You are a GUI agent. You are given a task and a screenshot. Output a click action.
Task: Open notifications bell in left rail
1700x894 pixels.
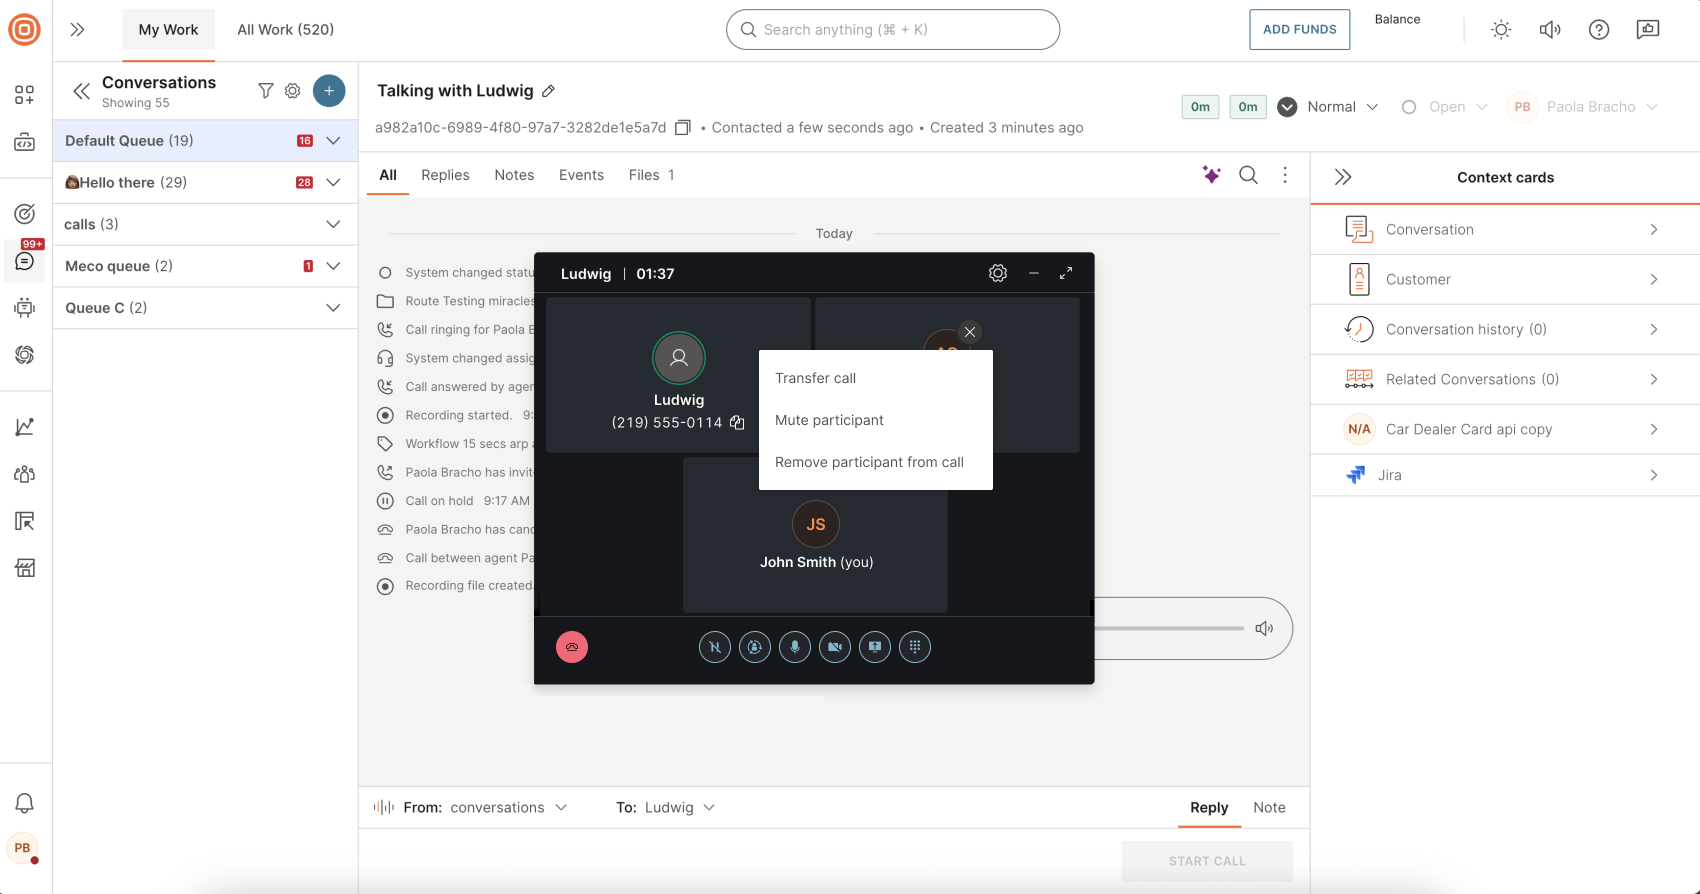tap(25, 803)
